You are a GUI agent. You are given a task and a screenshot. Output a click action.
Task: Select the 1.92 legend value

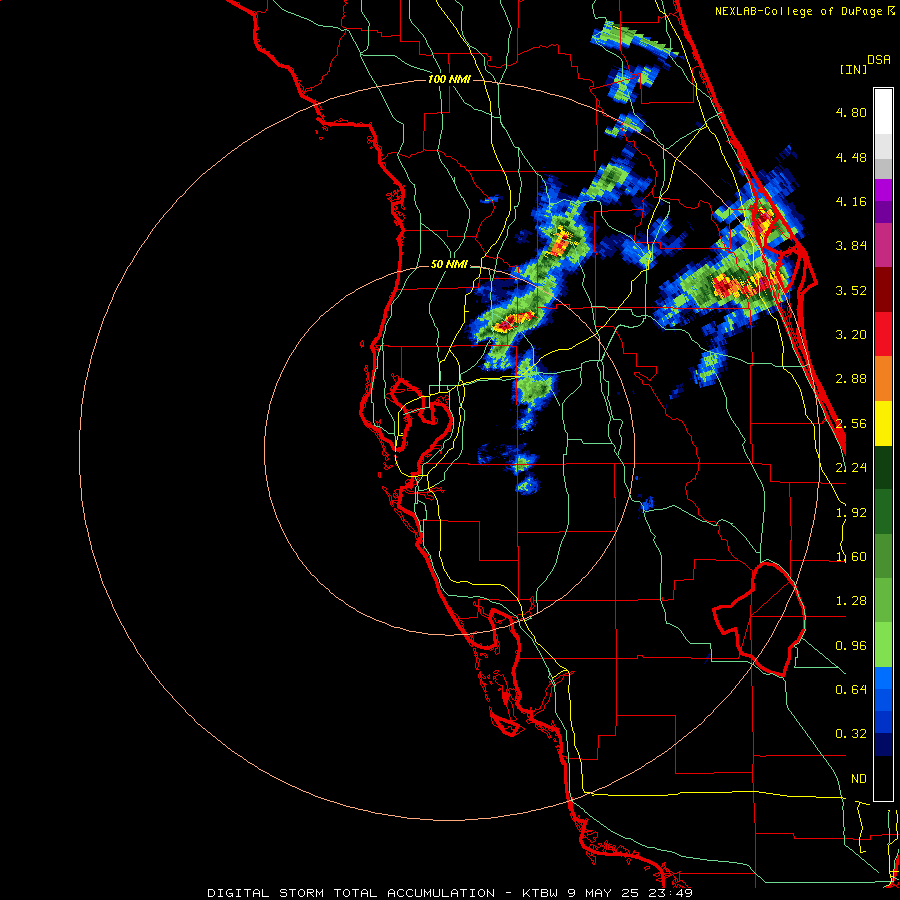pos(851,513)
